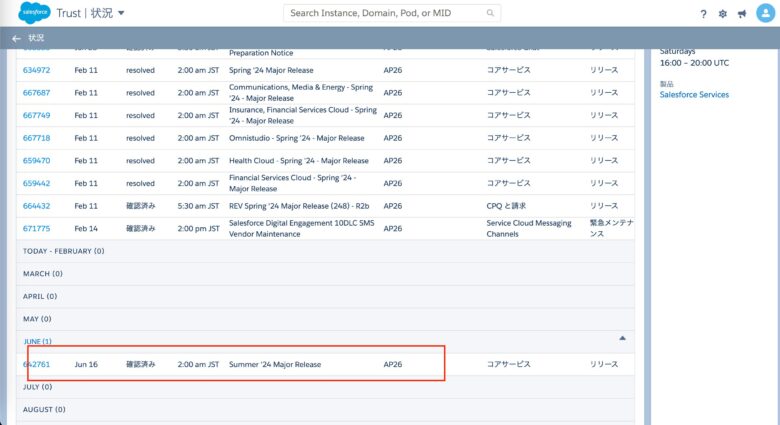
Task: Select Insurance, Financial Services Cloud release title
Action: (302, 115)
